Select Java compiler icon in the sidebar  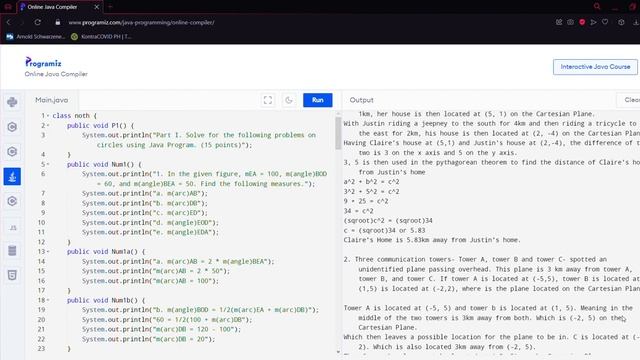click(x=12, y=177)
